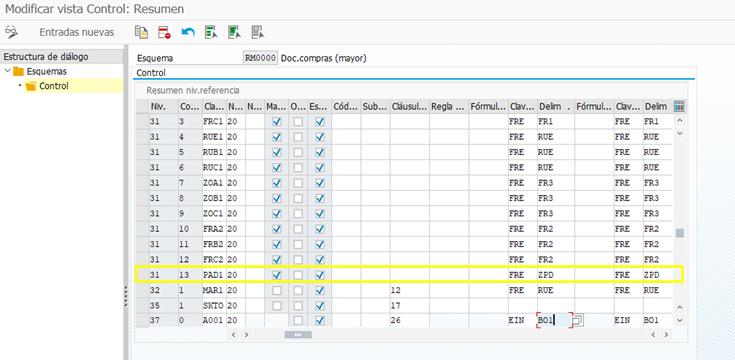
Task: Click the vertical scrollbar thumb
Action: [679, 233]
